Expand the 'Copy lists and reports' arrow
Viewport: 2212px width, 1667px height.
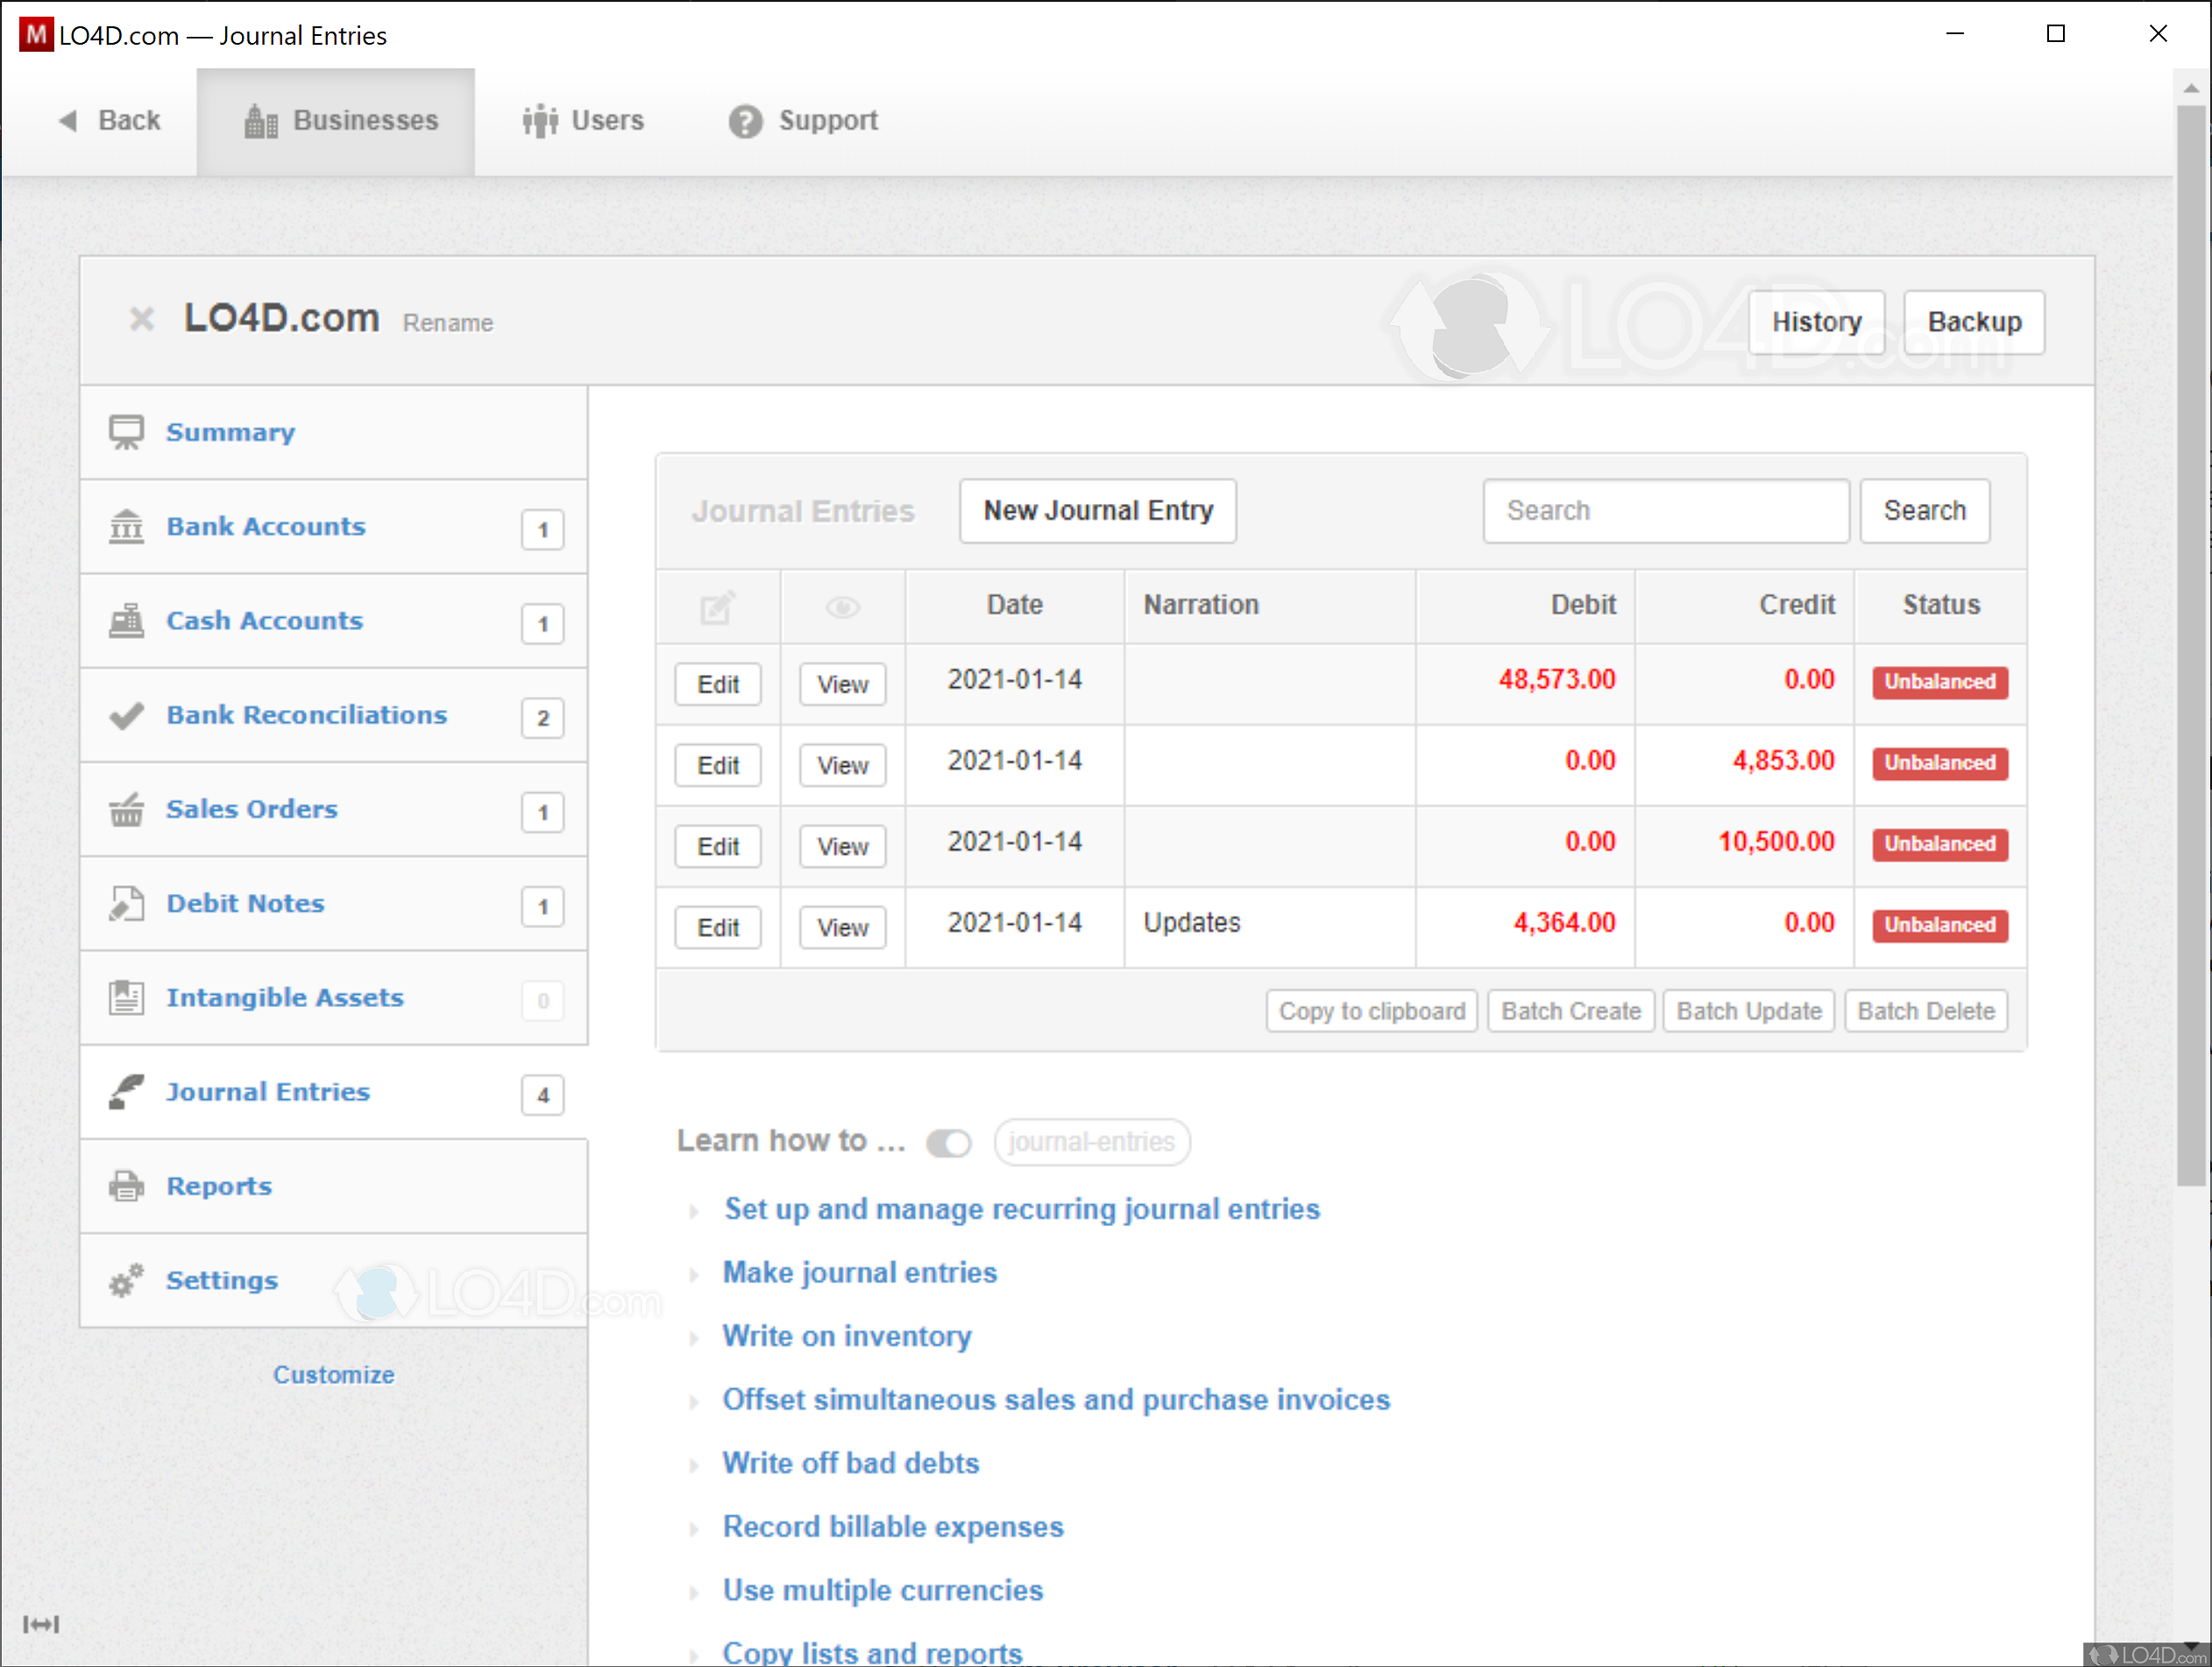[694, 1654]
